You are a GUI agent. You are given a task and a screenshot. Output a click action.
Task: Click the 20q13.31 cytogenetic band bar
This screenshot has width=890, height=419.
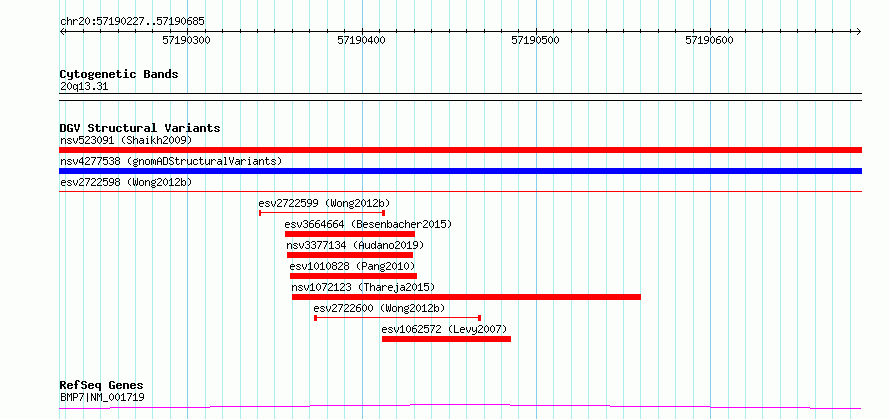[460, 97]
